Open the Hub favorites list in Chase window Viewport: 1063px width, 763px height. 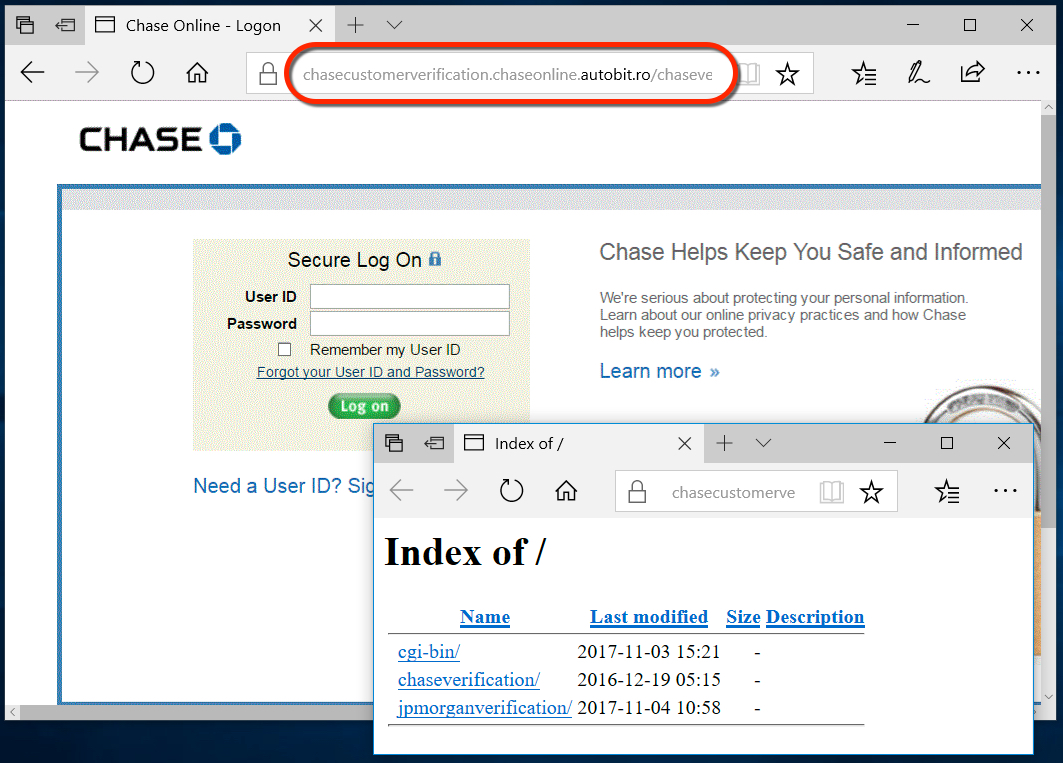pyautogui.click(x=864, y=73)
